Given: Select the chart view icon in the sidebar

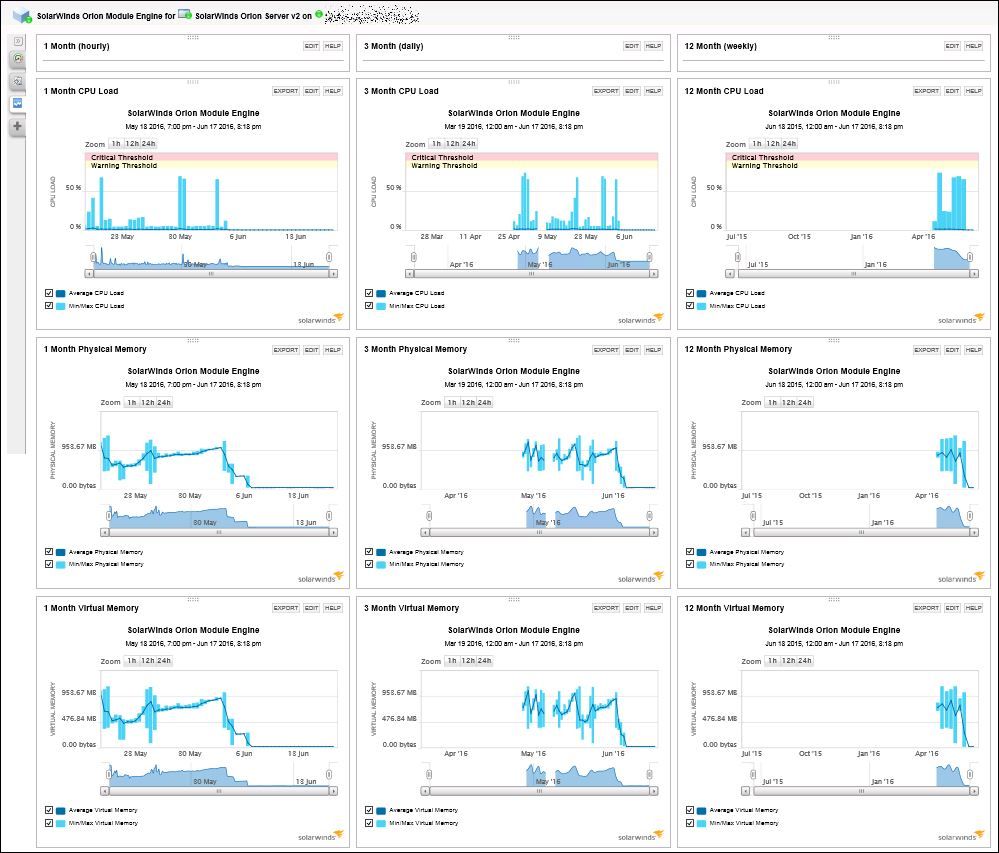Looking at the screenshot, I should click(x=18, y=103).
